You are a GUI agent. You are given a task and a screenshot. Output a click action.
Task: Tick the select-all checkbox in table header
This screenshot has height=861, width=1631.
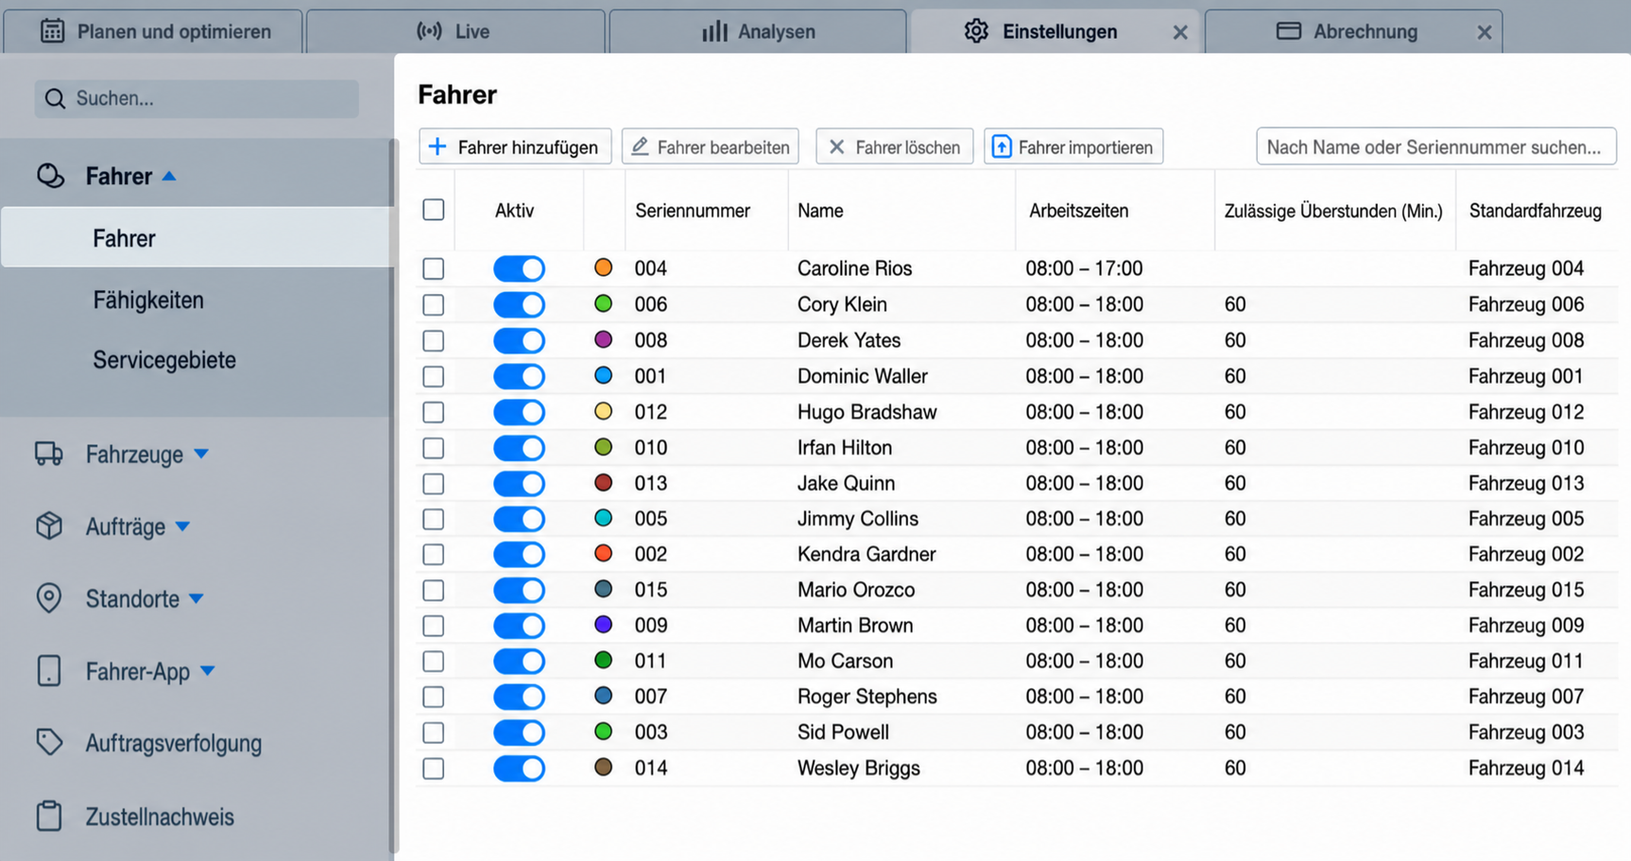(433, 210)
